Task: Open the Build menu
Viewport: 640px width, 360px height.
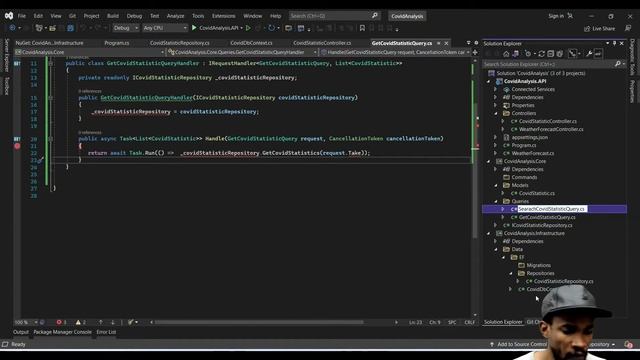Action: pos(113,16)
